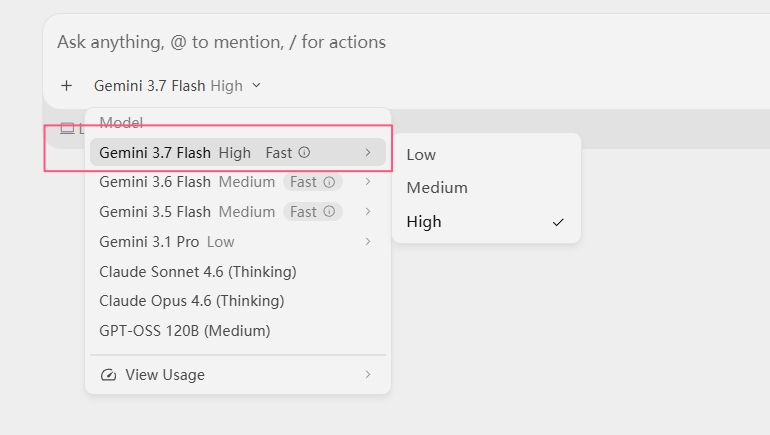
Task: Click info icon beside Gemini 3.7 Flash Fast
Action: (x=304, y=152)
